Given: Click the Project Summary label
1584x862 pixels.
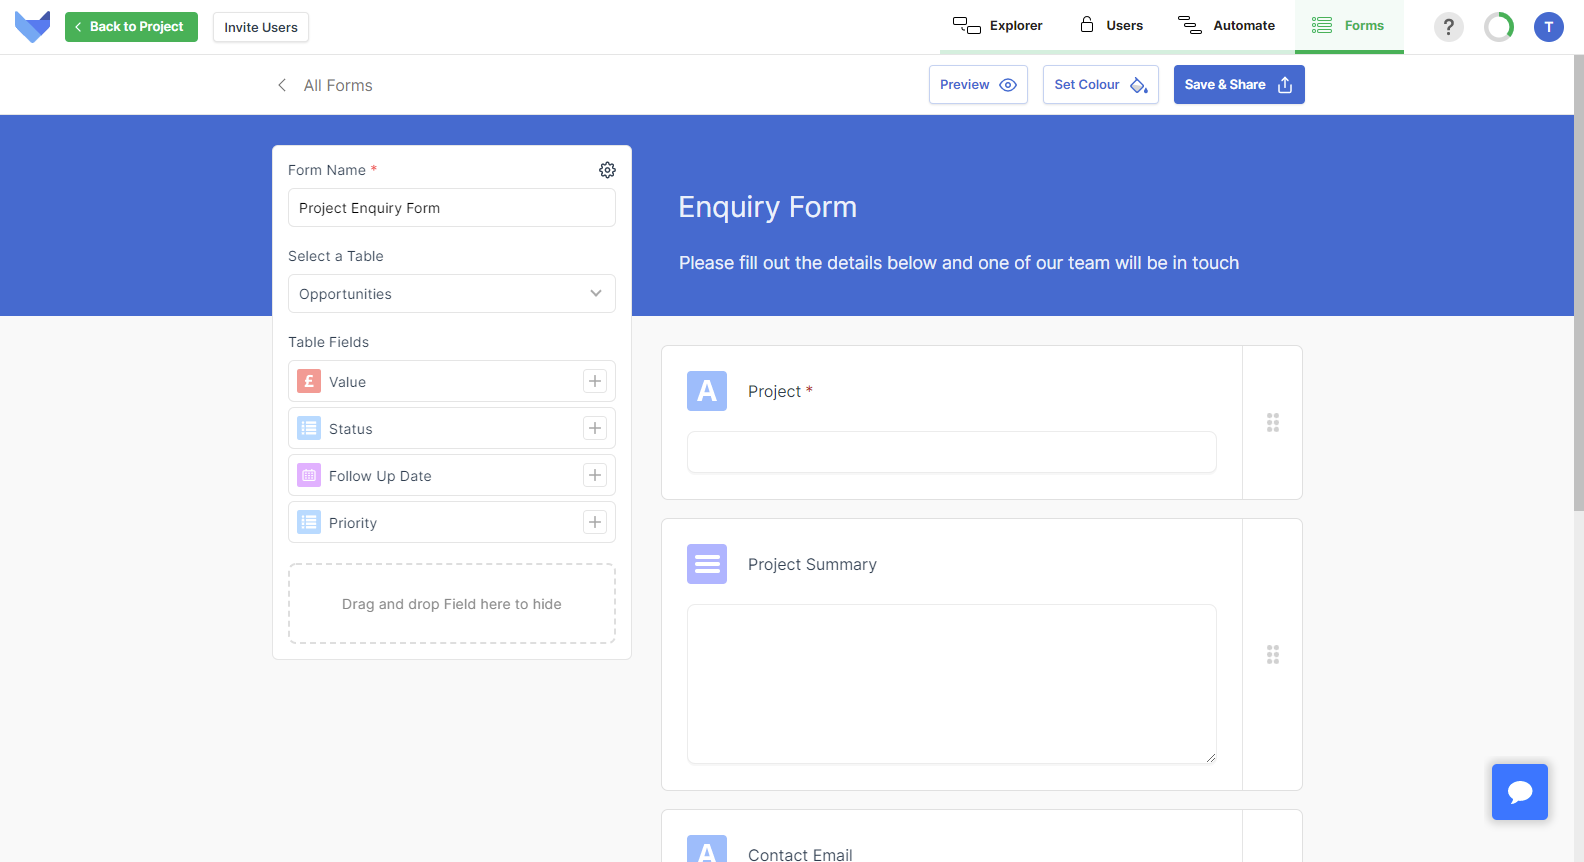Looking at the screenshot, I should tap(812, 564).
